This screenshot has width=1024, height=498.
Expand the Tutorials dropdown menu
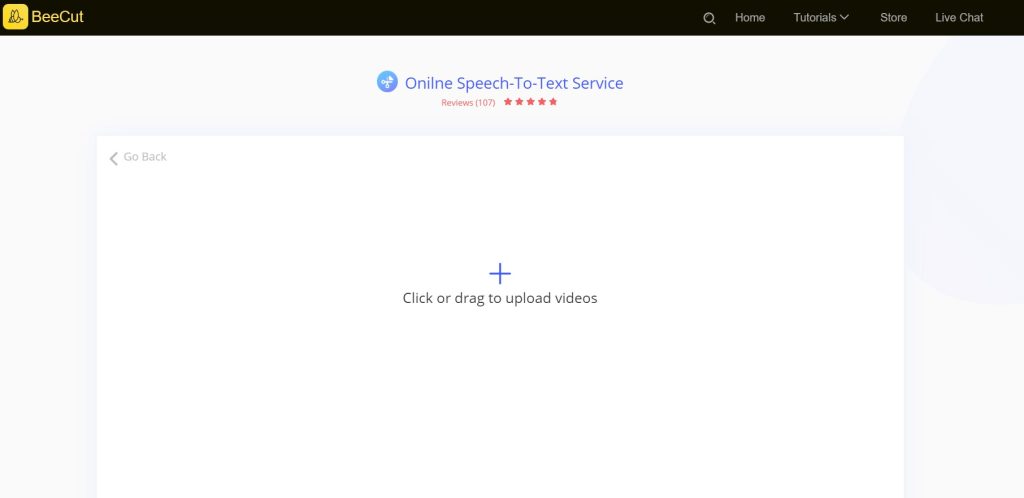821,18
